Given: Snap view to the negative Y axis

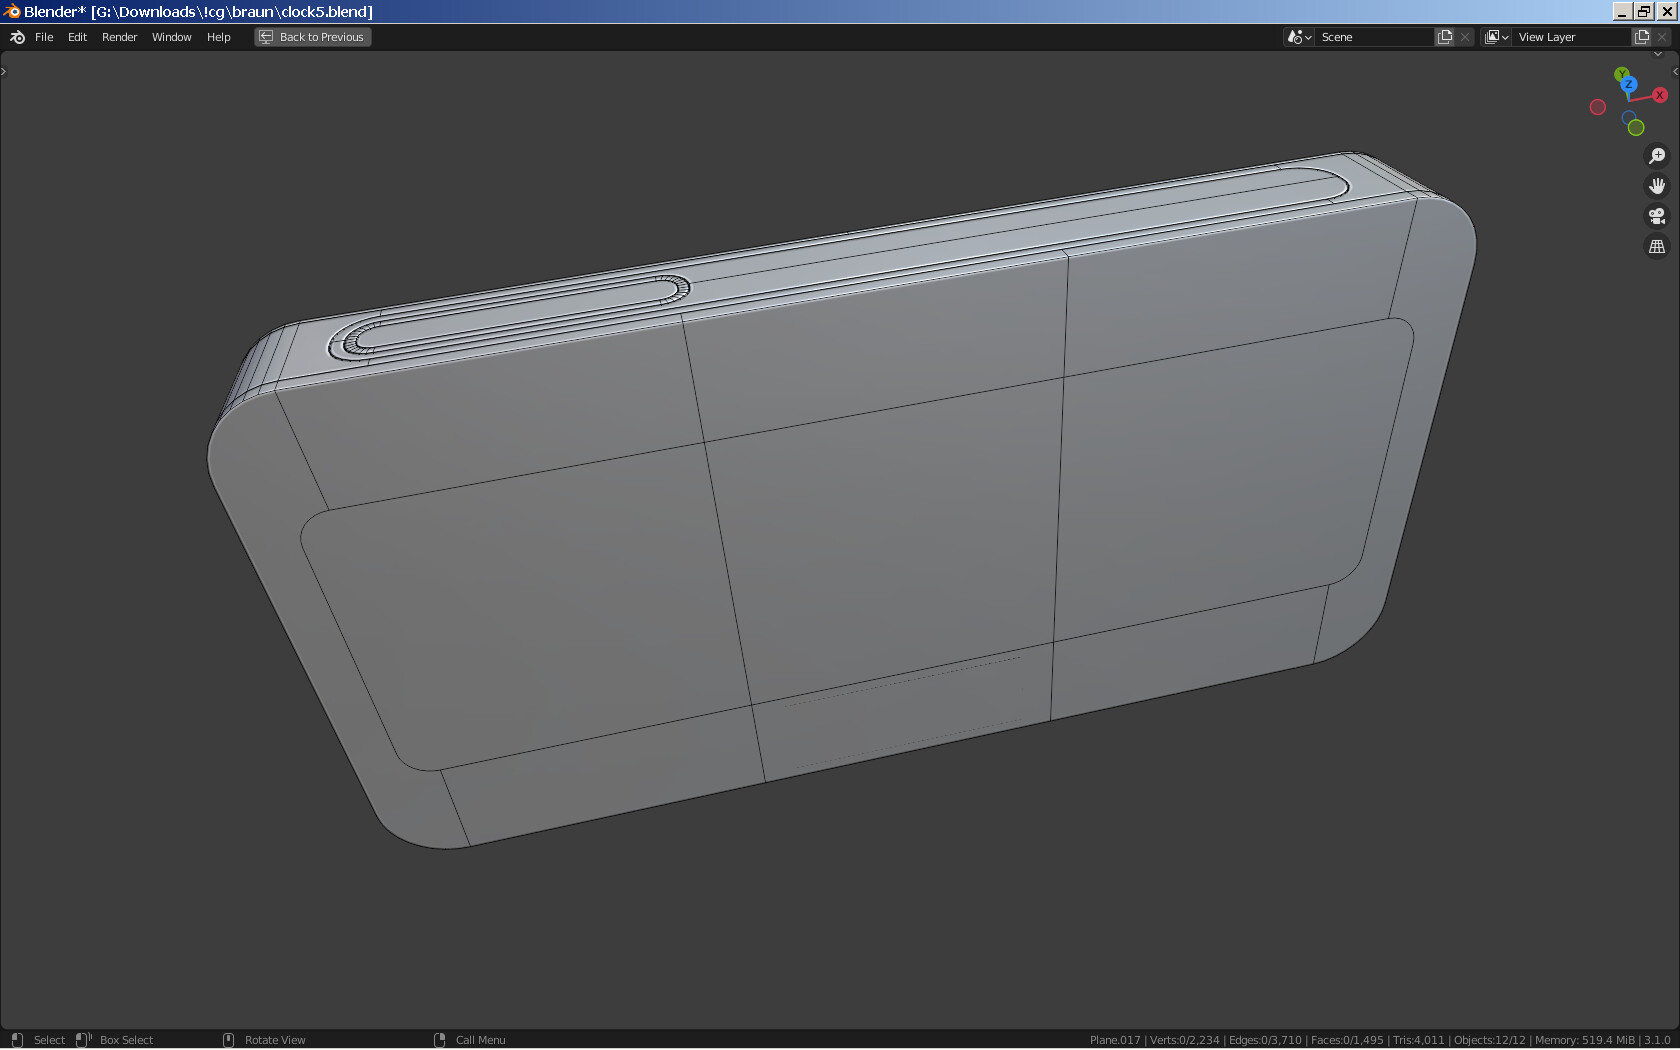Looking at the screenshot, I should [1636, 127].
